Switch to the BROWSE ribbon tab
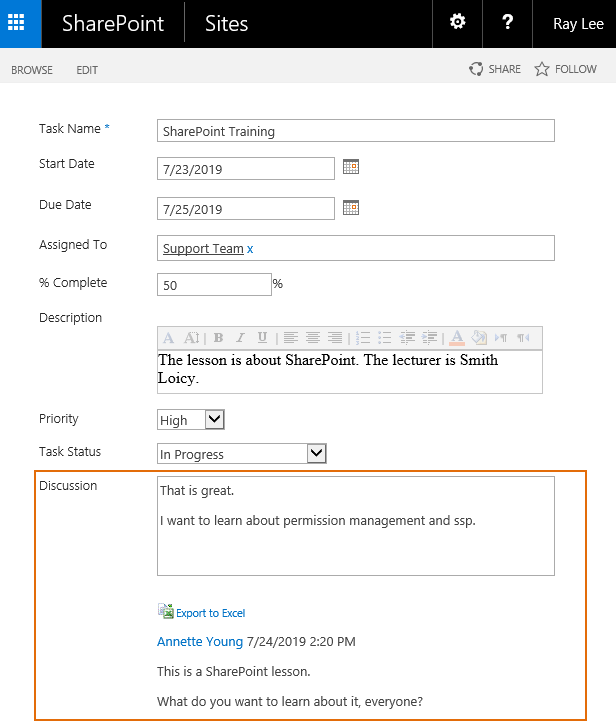Screen dimensions: 616x727 click(x=31, y=70)
